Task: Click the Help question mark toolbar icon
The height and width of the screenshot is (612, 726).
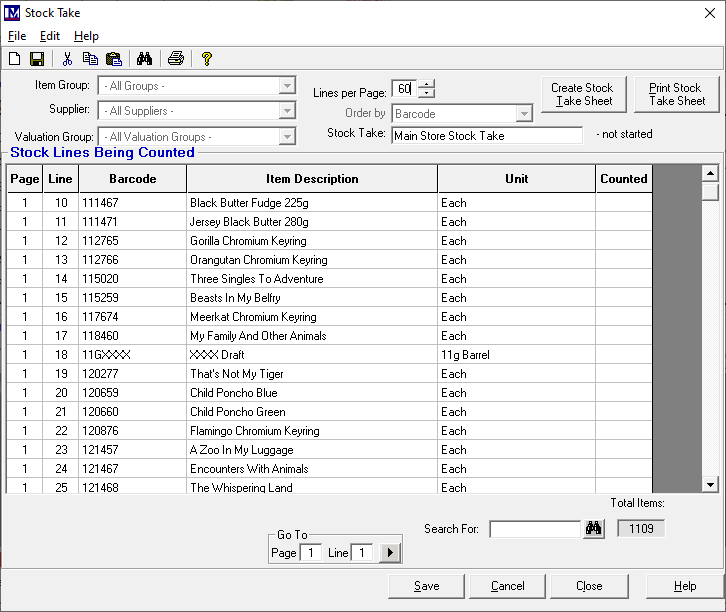Action: 207,59
